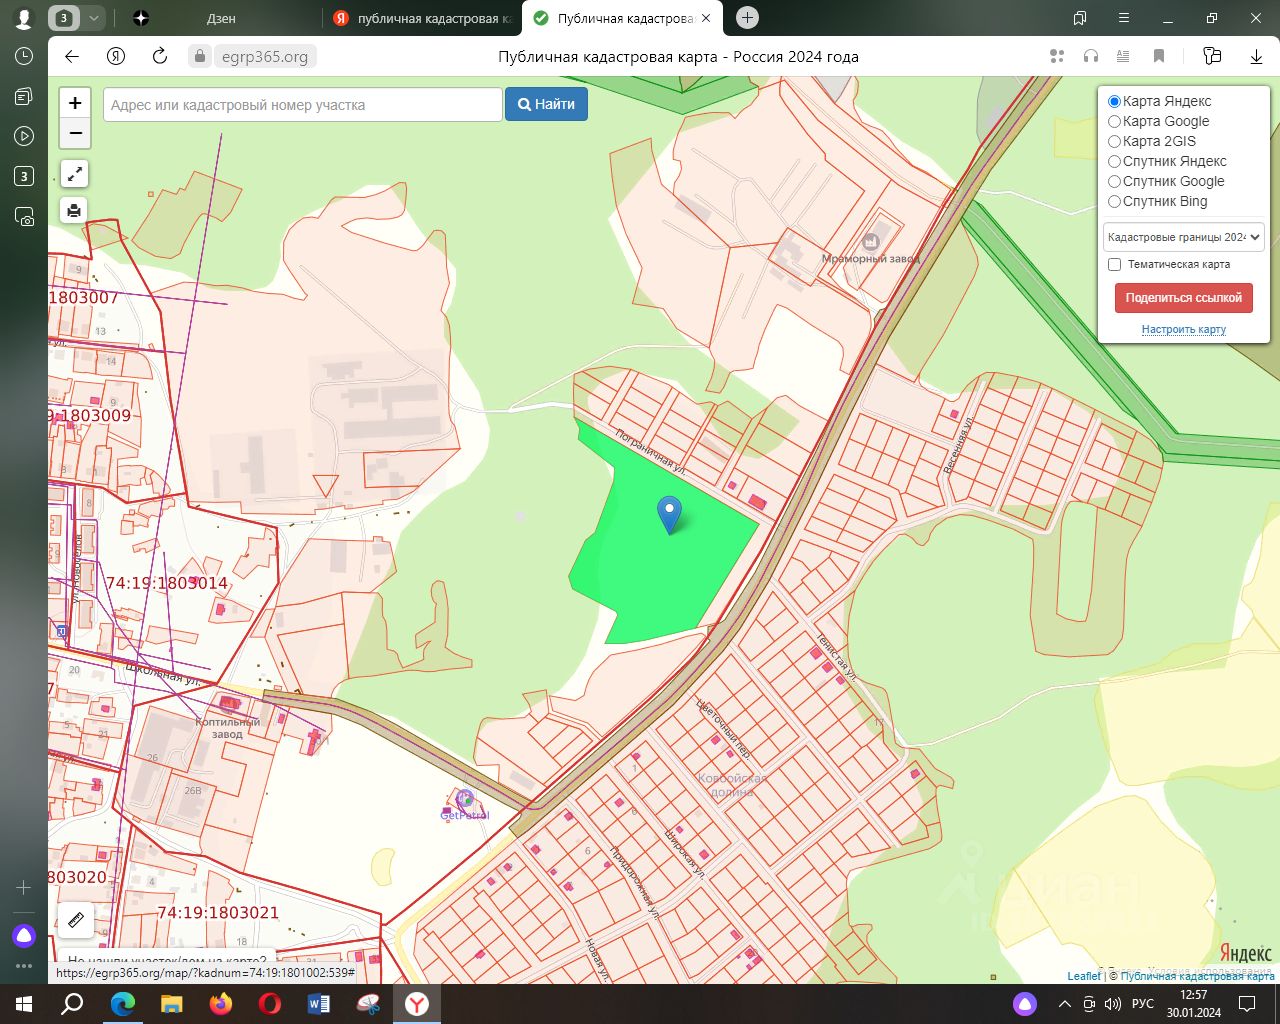Click the print map icon
The height and width of the screenshot is (1024, 1280).
point(75,210)
